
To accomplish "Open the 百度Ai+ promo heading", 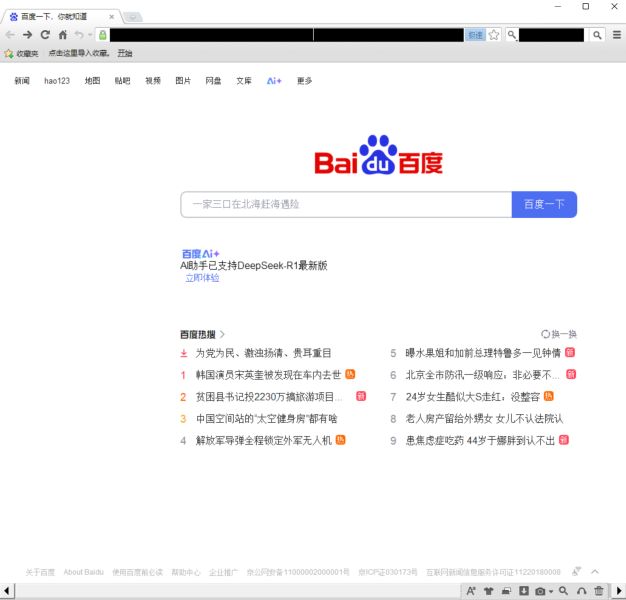I will (x=200, y=254).
